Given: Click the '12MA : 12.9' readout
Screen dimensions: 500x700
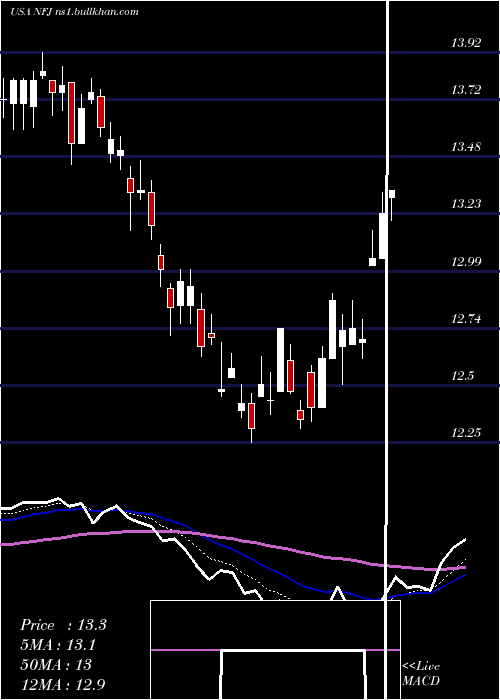Looking at the screenshot, I should click(x=63, y=684).
